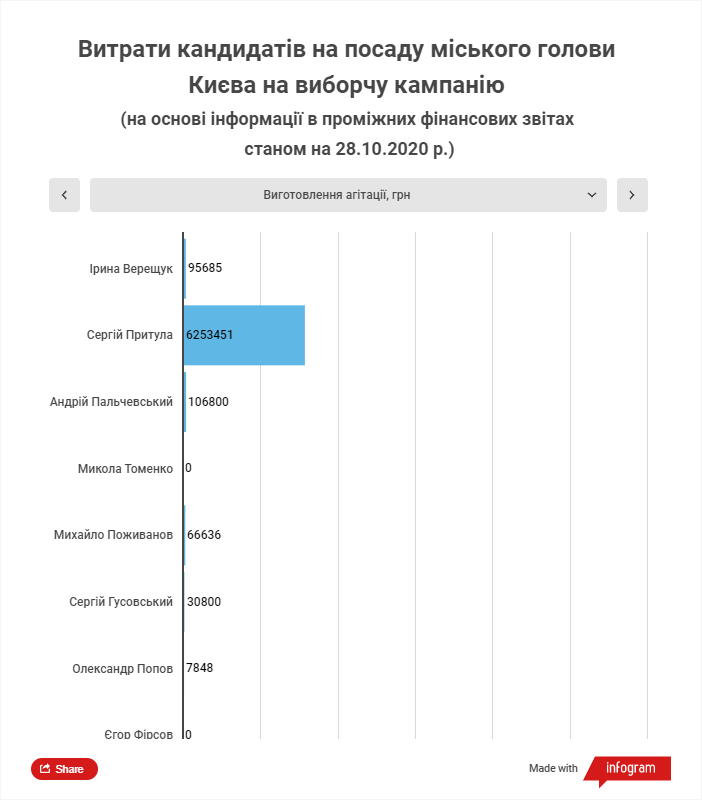The image size is (702, 800).
Task: Click the label 'Микола Томенко'
Action: click(x=126, y=468)
